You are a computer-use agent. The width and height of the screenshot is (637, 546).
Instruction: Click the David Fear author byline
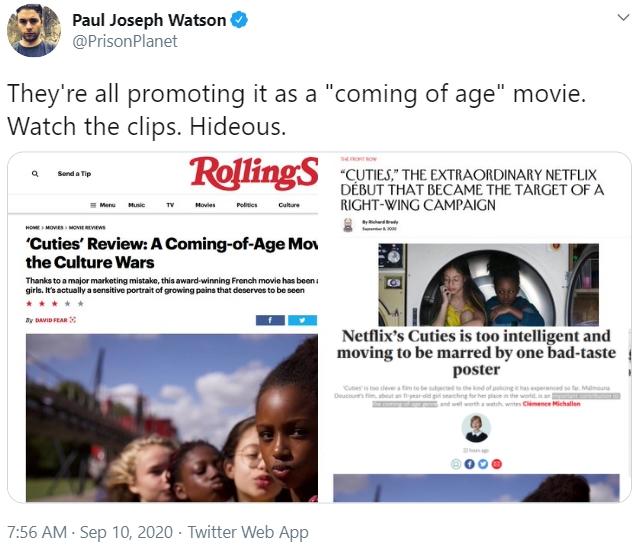click(51, 320)
